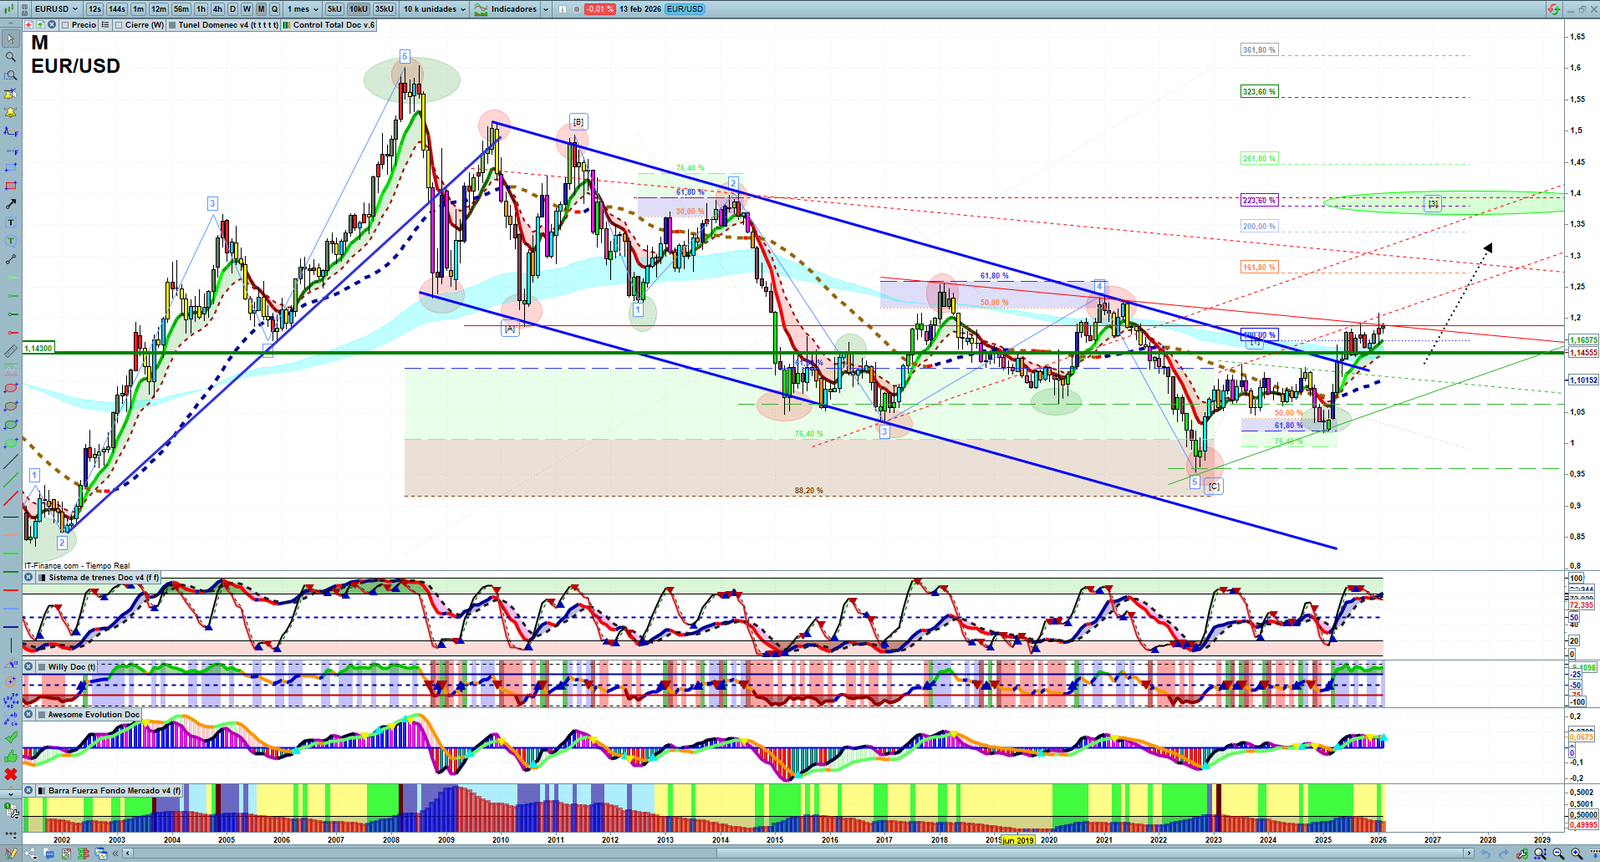The height and width of the screenshot is (862, 1600).
Task: Select the yellow bell alert tool
Action: [11, 112]
